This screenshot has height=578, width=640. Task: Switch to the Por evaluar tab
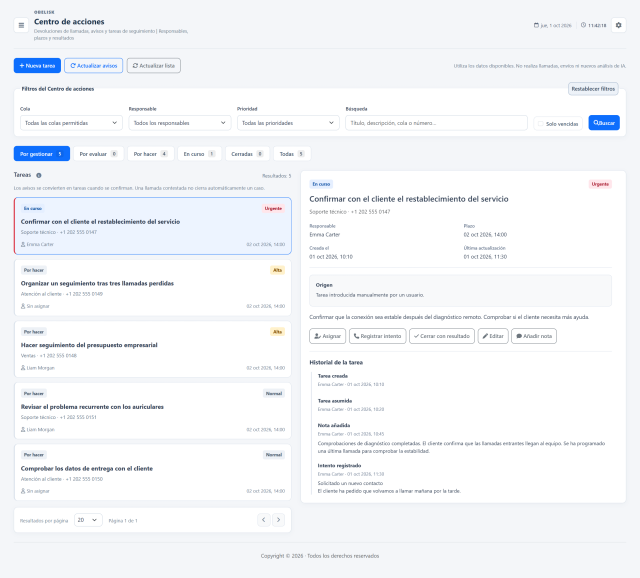pyautogui.click(x=98, y=154)
